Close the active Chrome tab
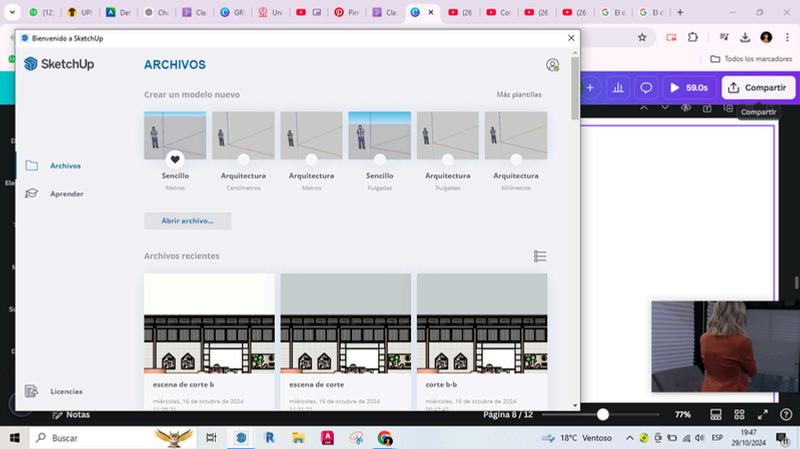Image resolution: width=800 pixels, height=449 pixels. (431, 12)
